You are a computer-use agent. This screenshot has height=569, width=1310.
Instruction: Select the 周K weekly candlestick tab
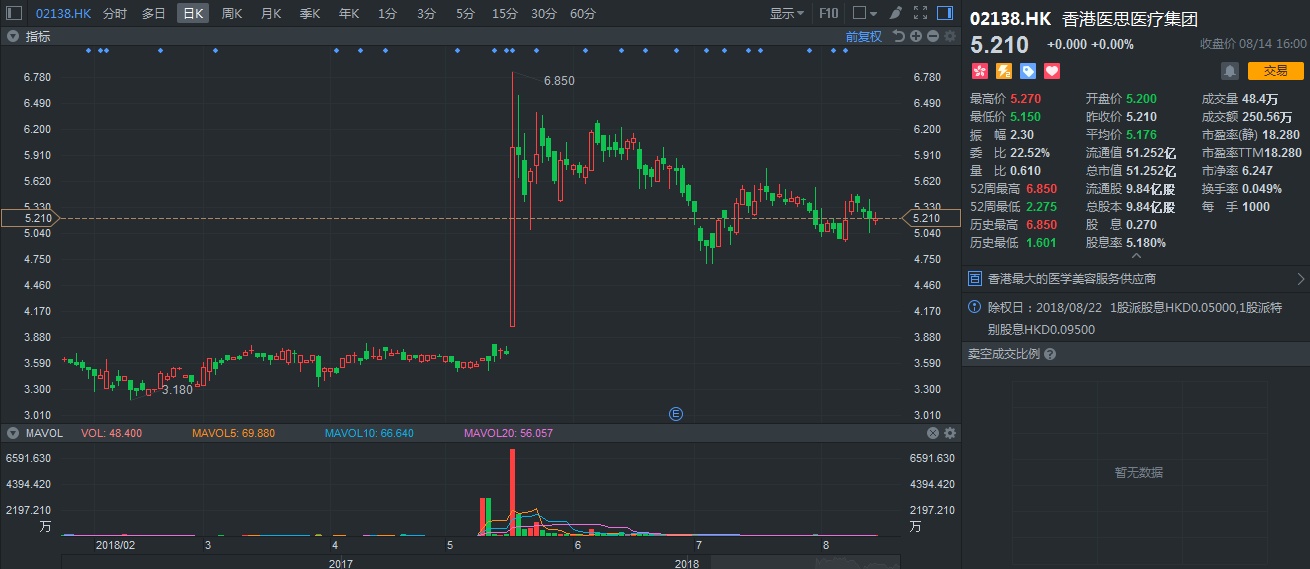point(232,14)
